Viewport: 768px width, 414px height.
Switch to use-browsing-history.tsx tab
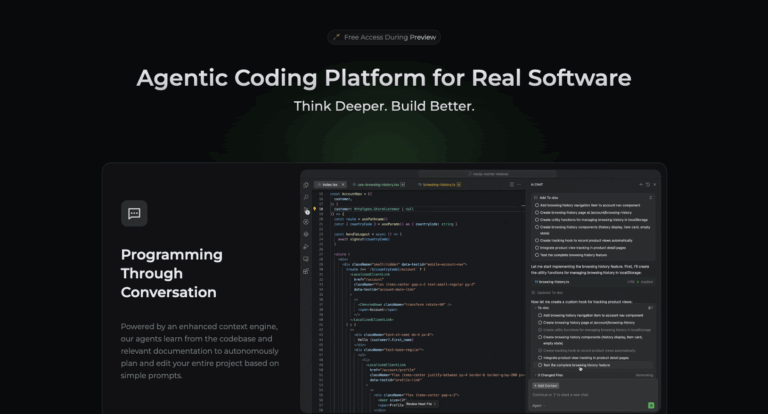(x=378, y=185)
